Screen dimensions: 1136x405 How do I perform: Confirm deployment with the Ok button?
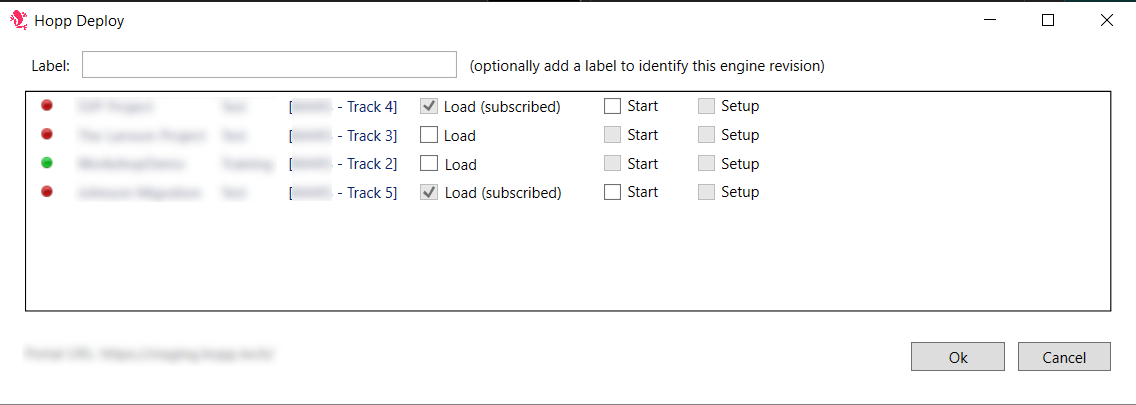point(958,357)
